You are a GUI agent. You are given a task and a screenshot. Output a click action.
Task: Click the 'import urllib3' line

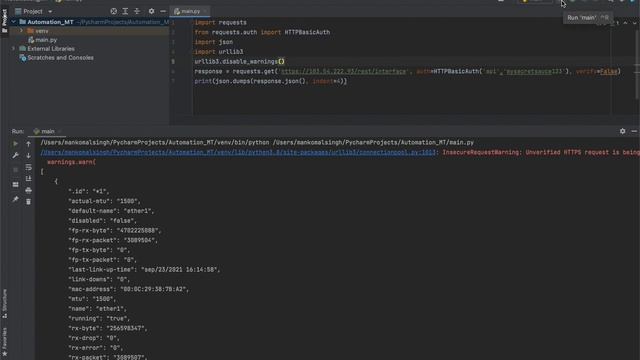pos(219,52)
